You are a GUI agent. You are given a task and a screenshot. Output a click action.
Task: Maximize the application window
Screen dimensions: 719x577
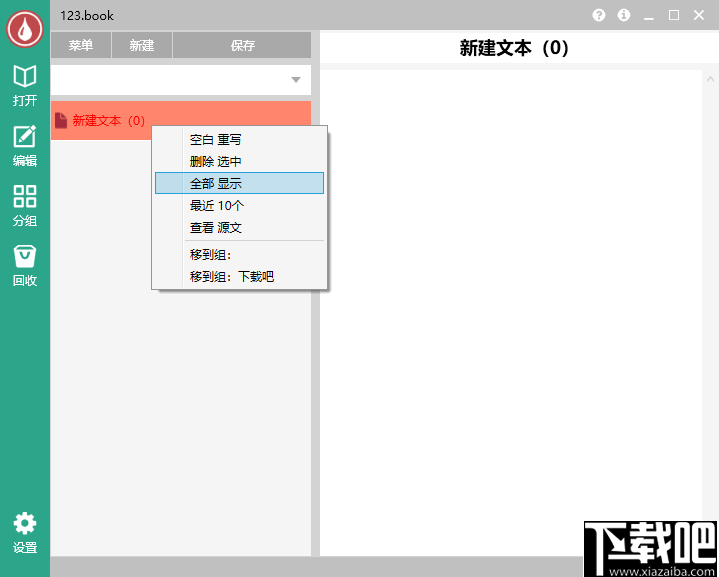(x=674, y=15)
